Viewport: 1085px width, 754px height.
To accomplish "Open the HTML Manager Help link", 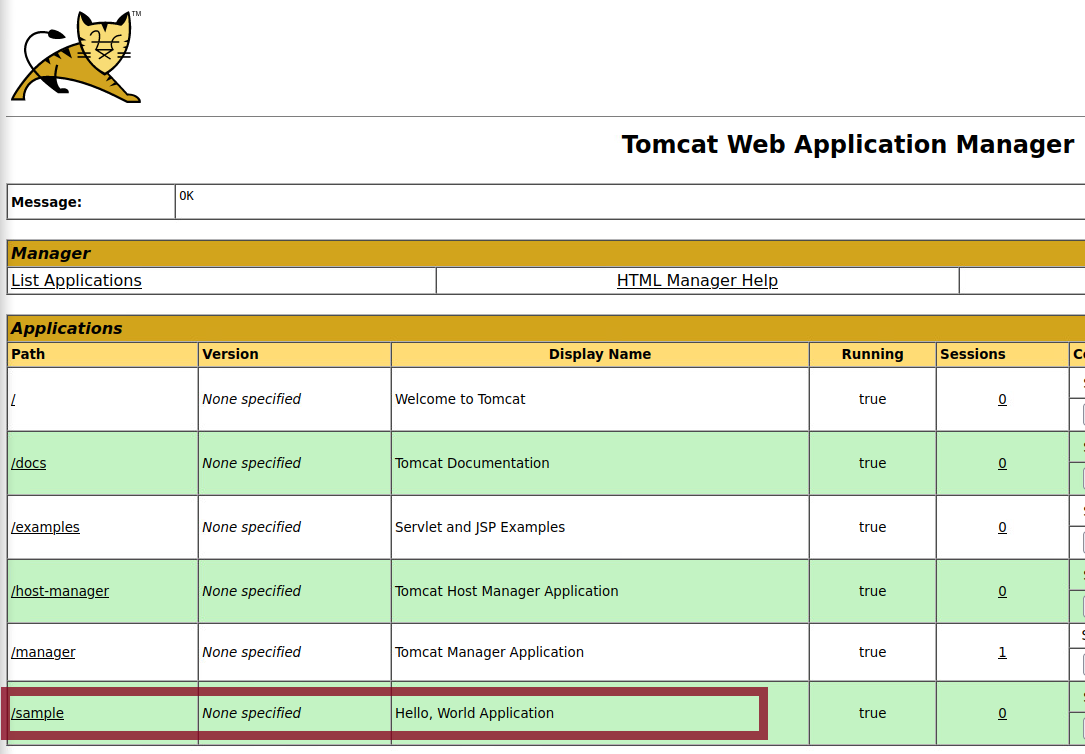I will [x=697, y=280].
